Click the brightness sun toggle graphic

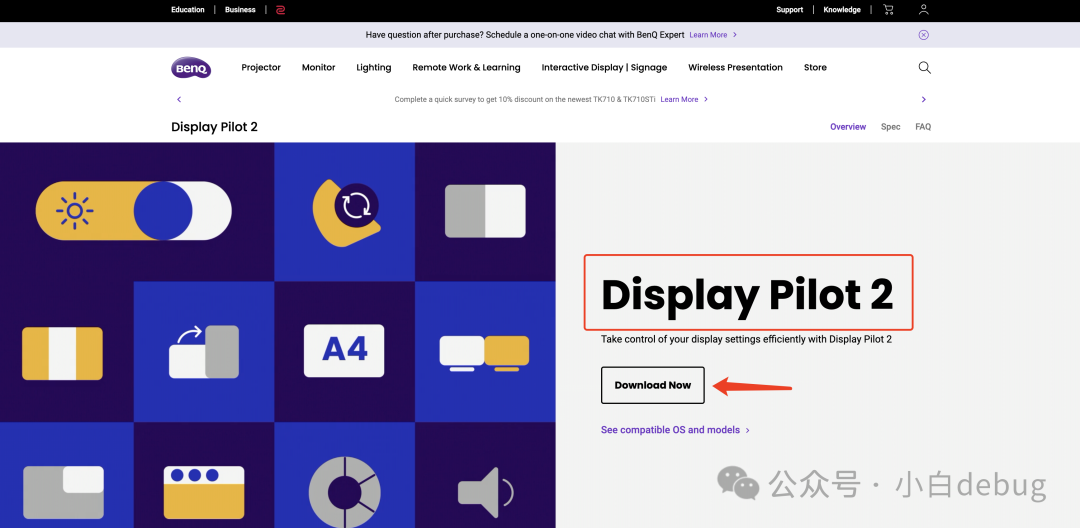pyautogui.click(x=134, y=211)
